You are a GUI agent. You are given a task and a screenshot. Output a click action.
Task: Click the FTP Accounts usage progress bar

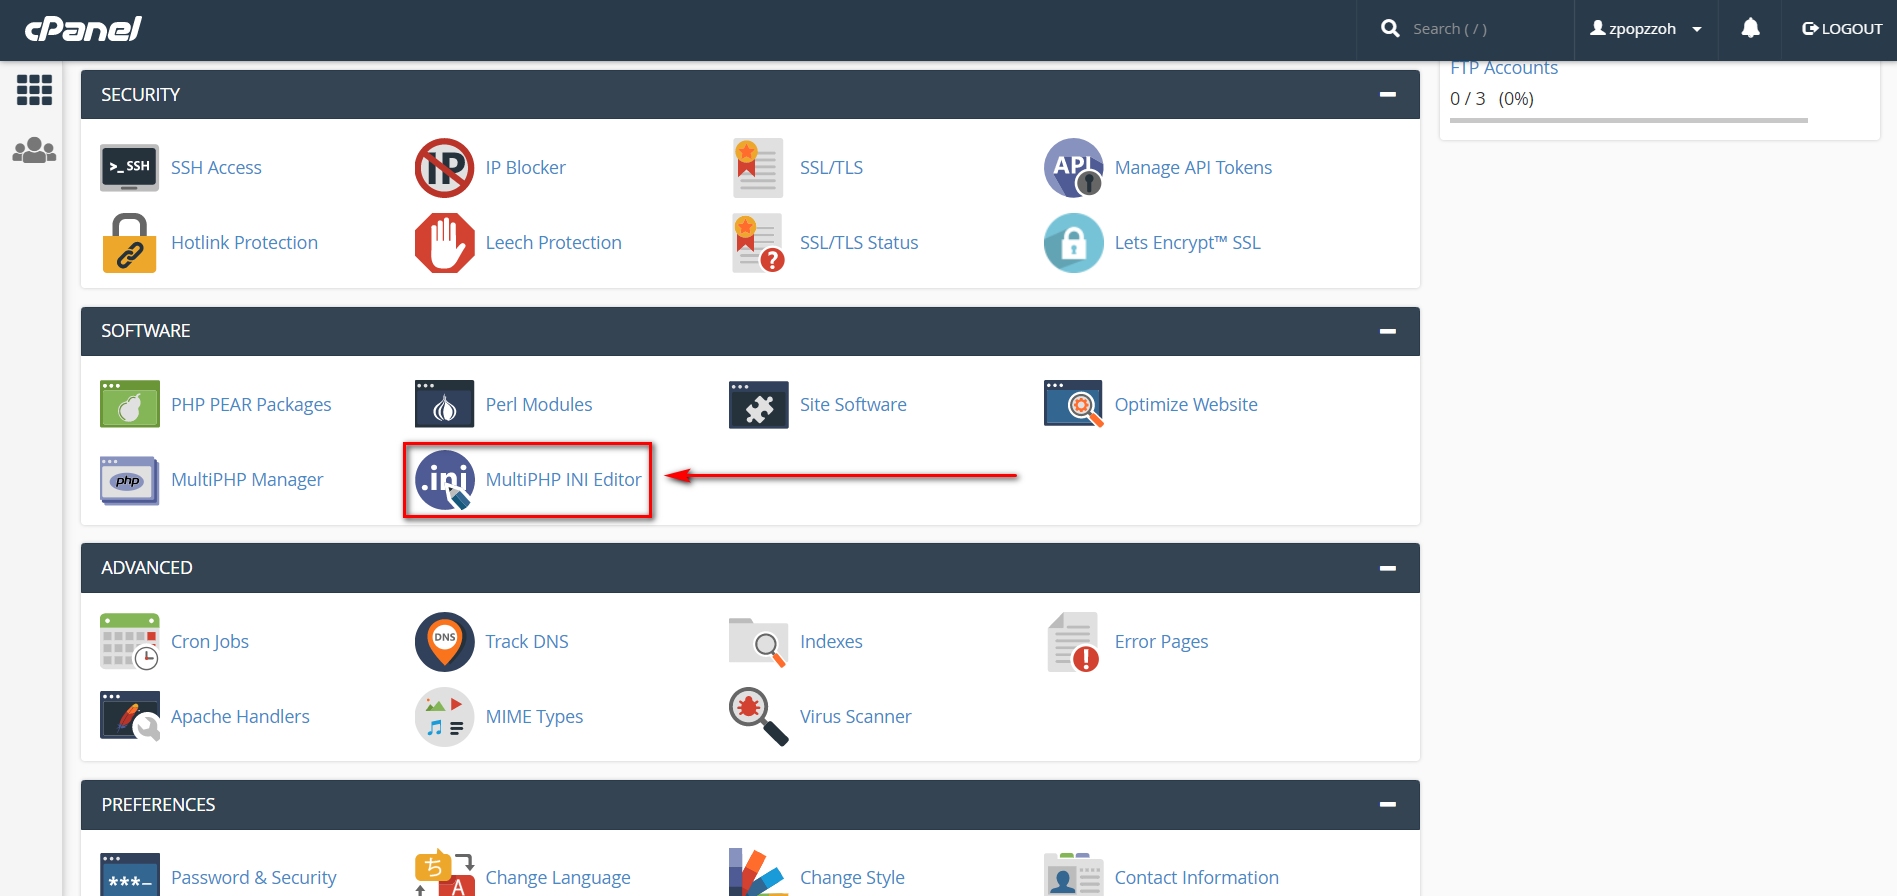(x=1629, y=120)
